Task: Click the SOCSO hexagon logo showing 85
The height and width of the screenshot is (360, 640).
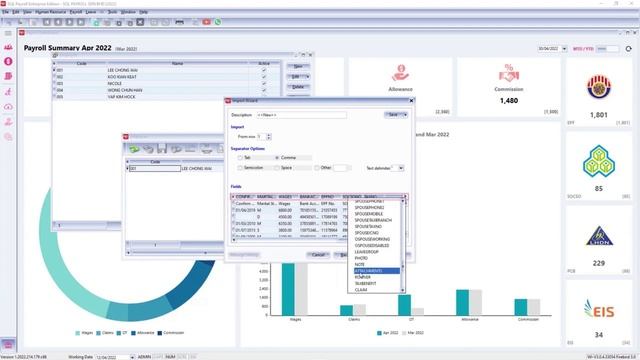Action: (x=599, y=162)
